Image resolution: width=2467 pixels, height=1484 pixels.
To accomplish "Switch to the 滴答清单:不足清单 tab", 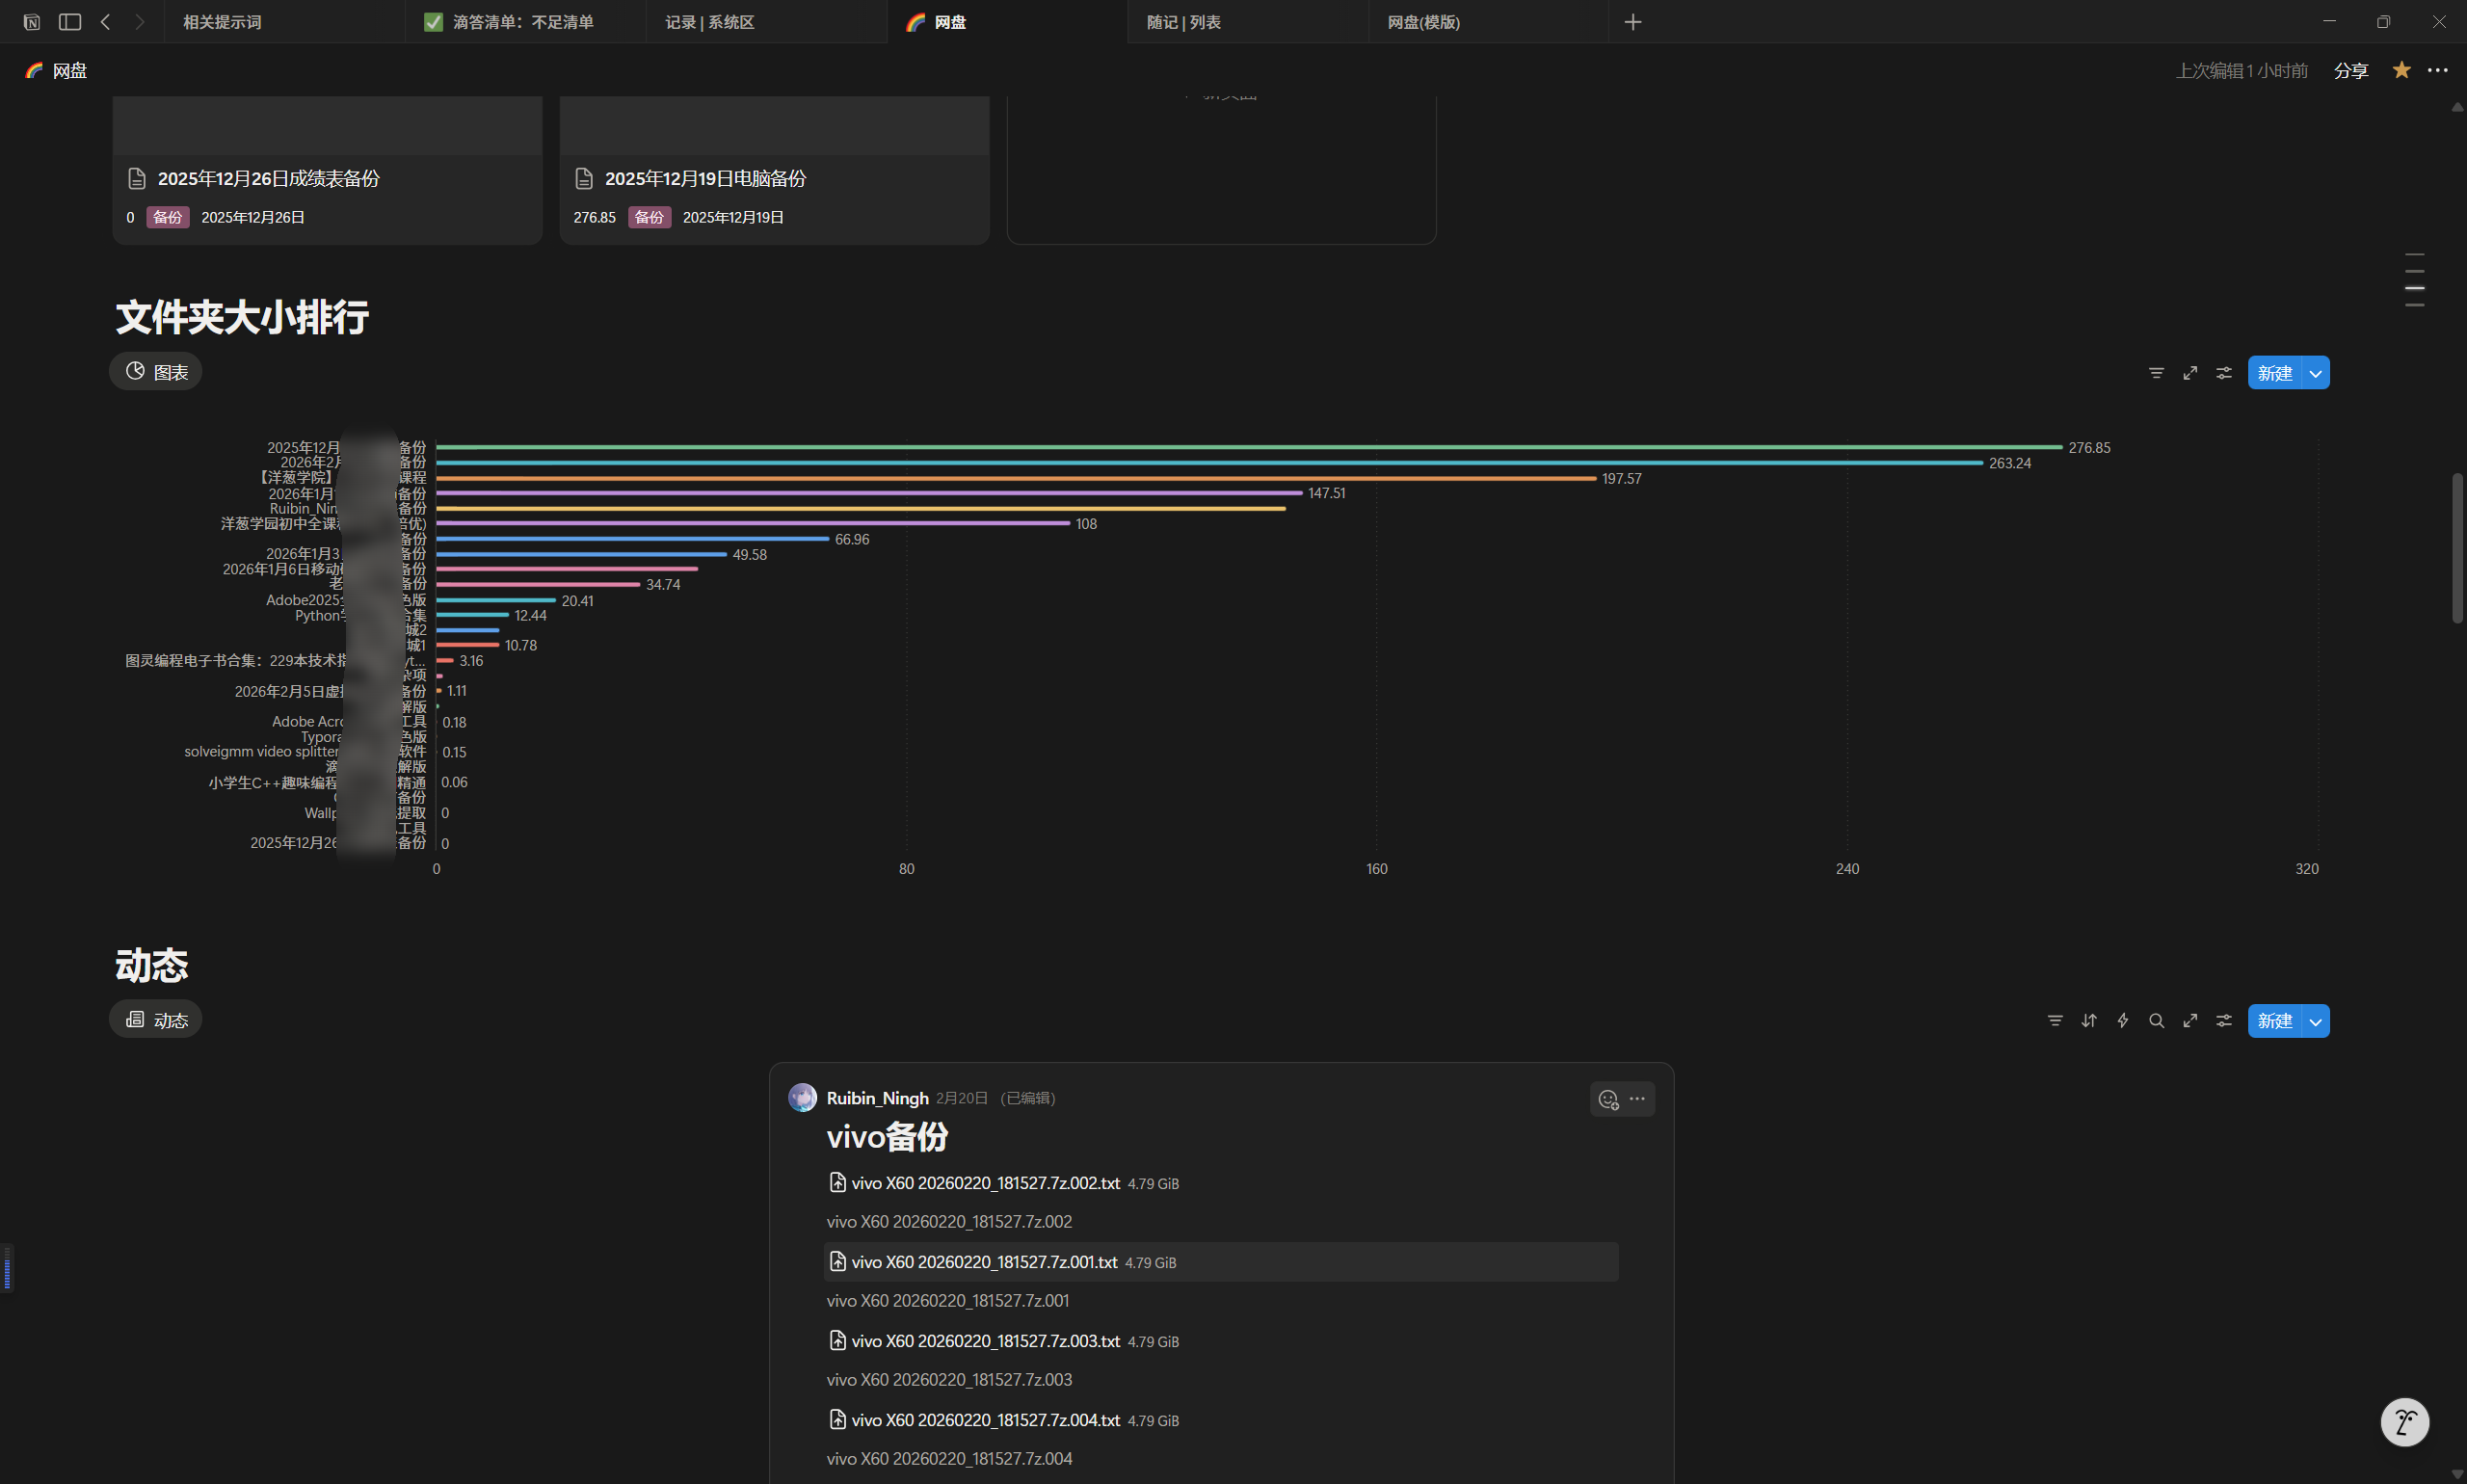I will (522, 22).
